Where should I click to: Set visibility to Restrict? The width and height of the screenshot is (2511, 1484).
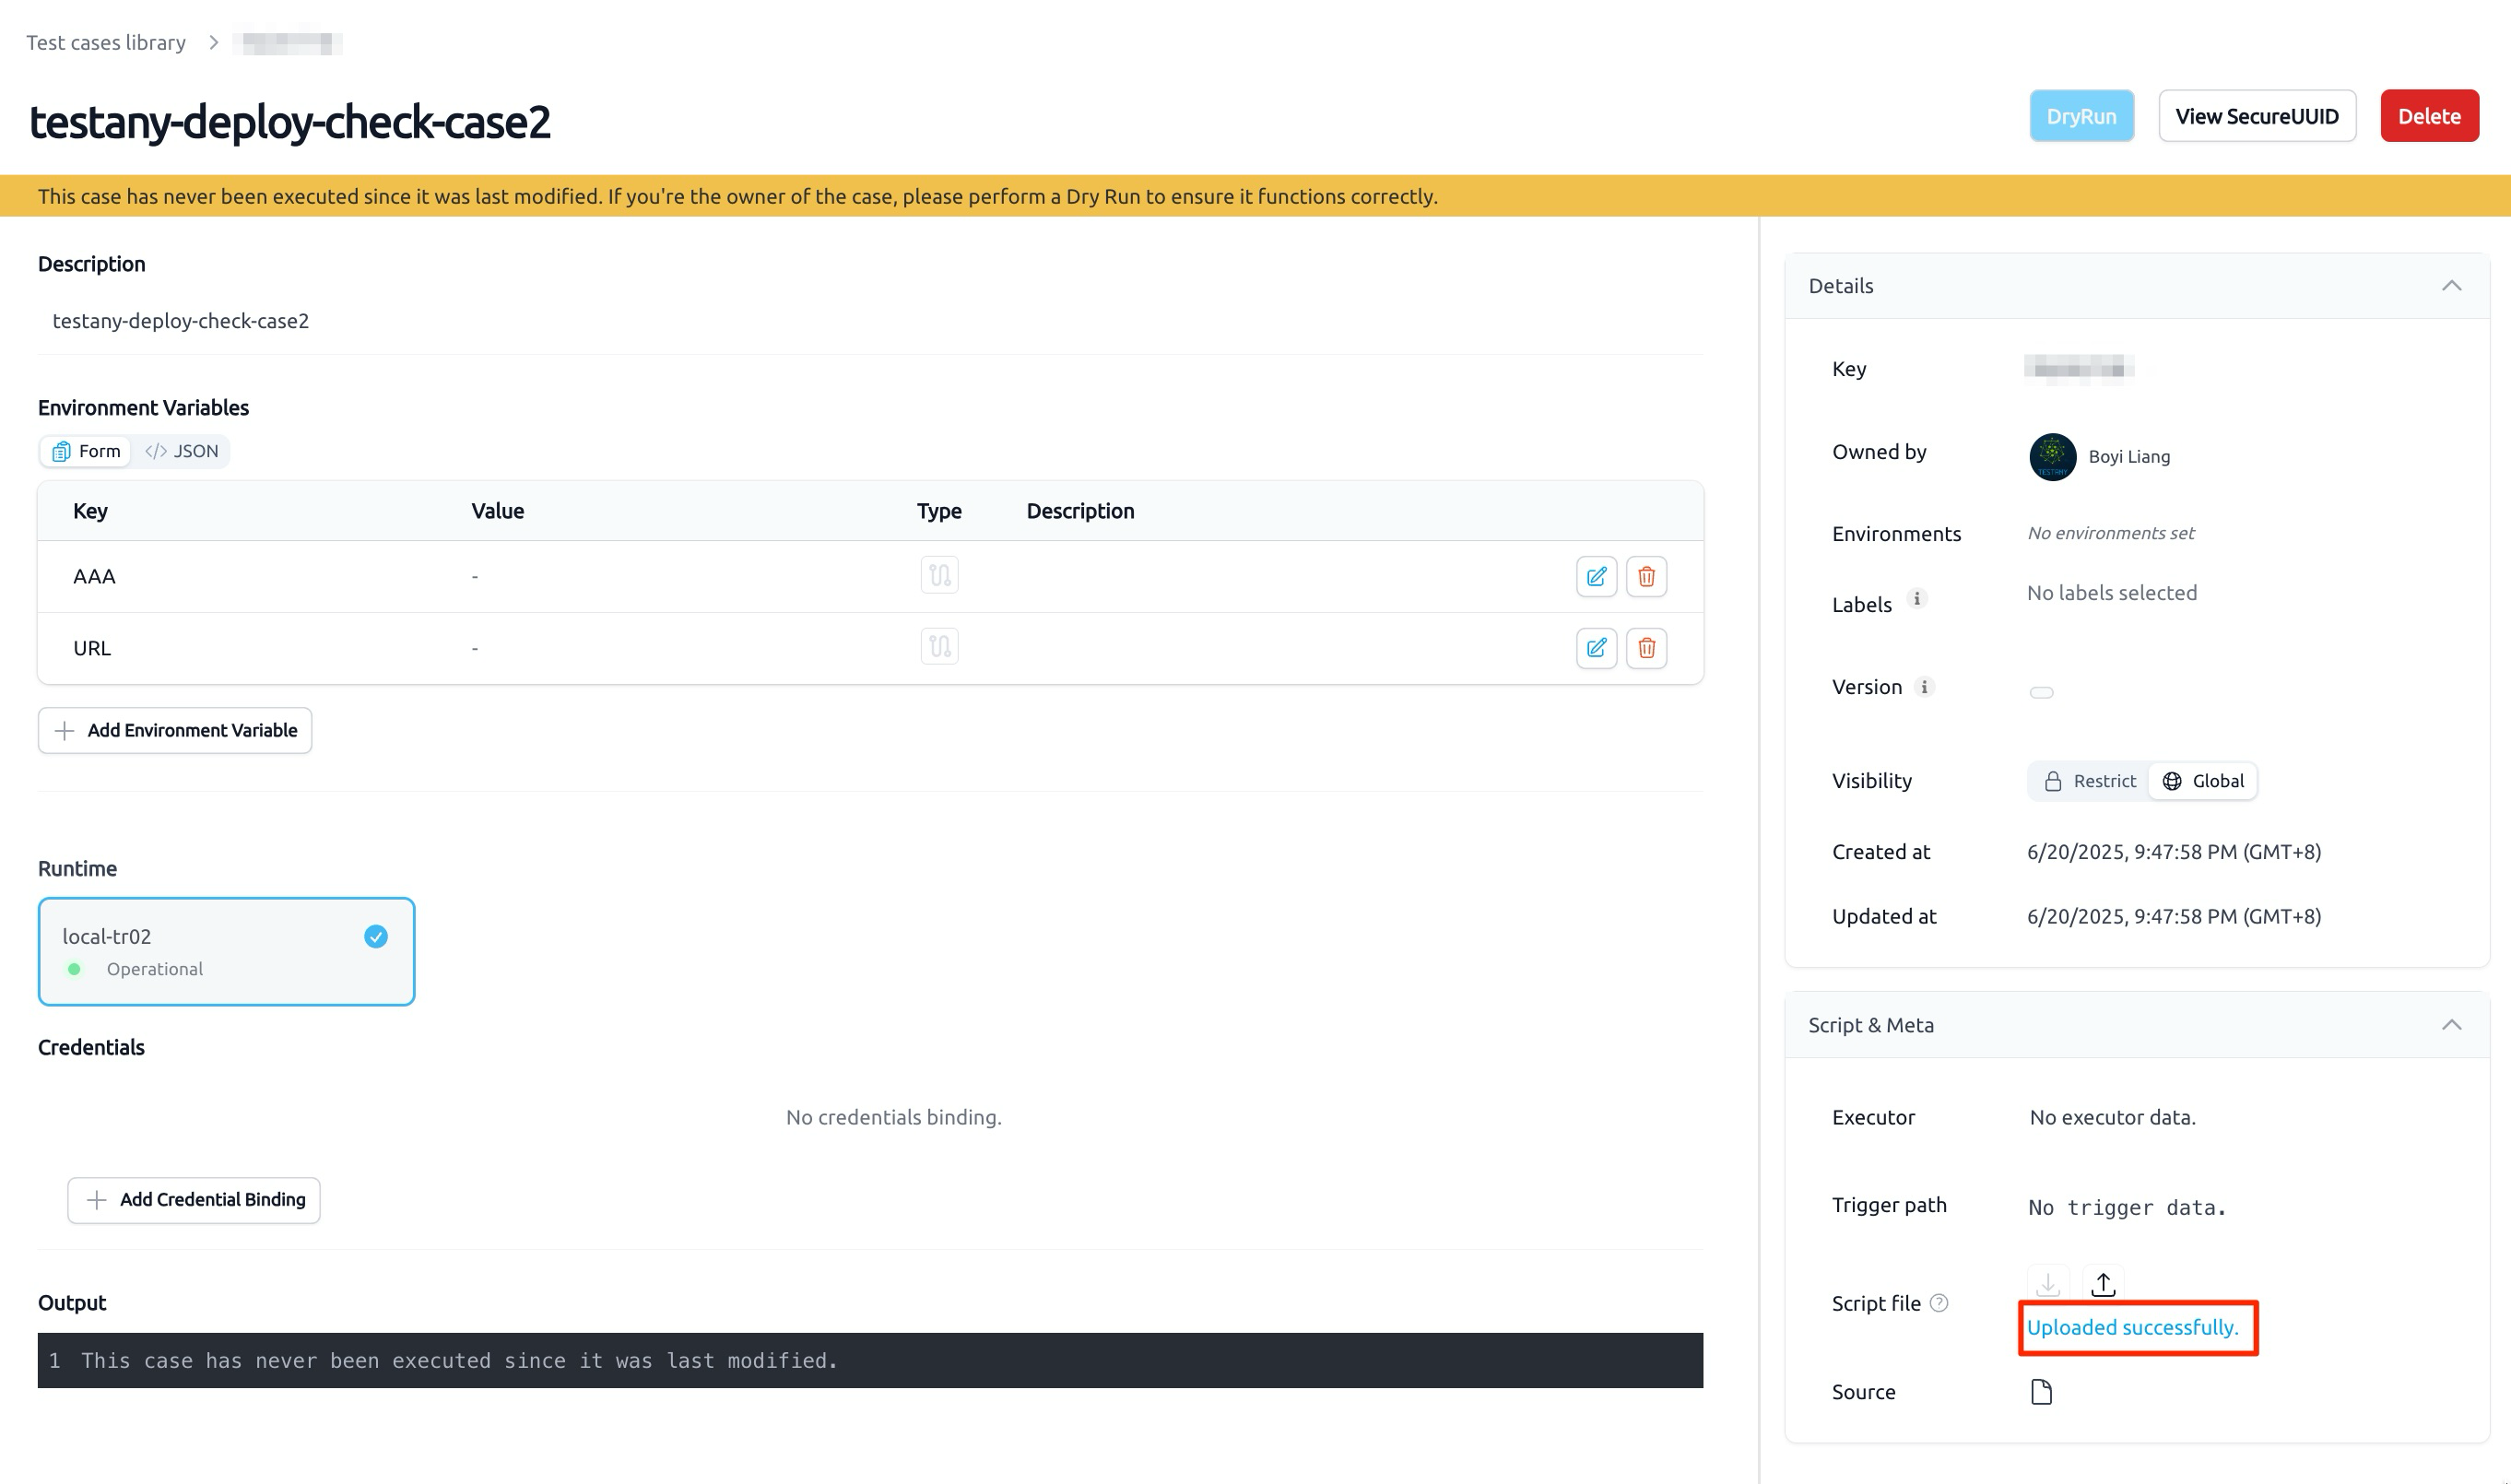pyautogui.click(x=2089, y=781)
